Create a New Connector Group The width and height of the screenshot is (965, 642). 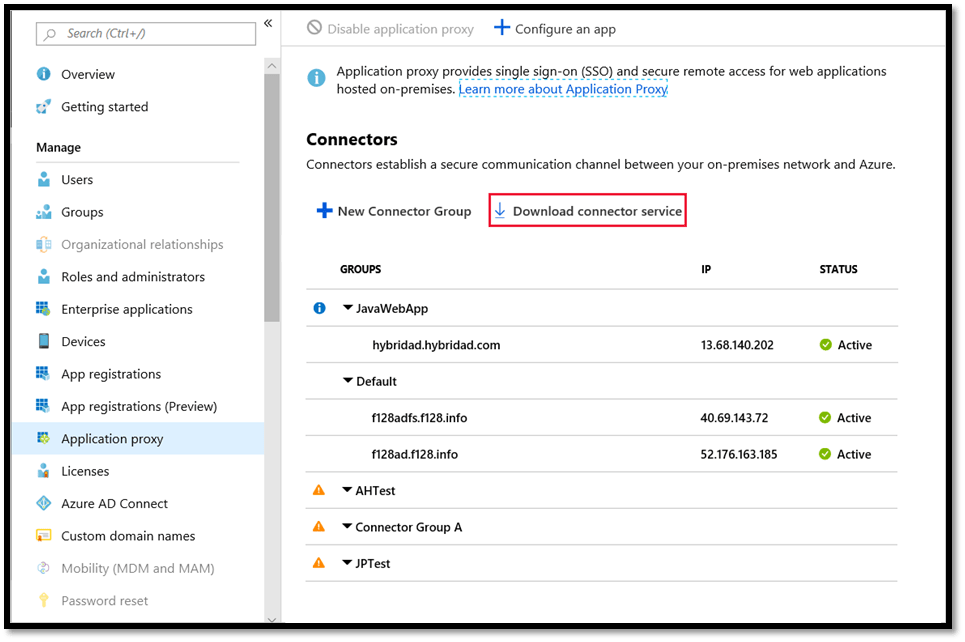click(393, 211)
